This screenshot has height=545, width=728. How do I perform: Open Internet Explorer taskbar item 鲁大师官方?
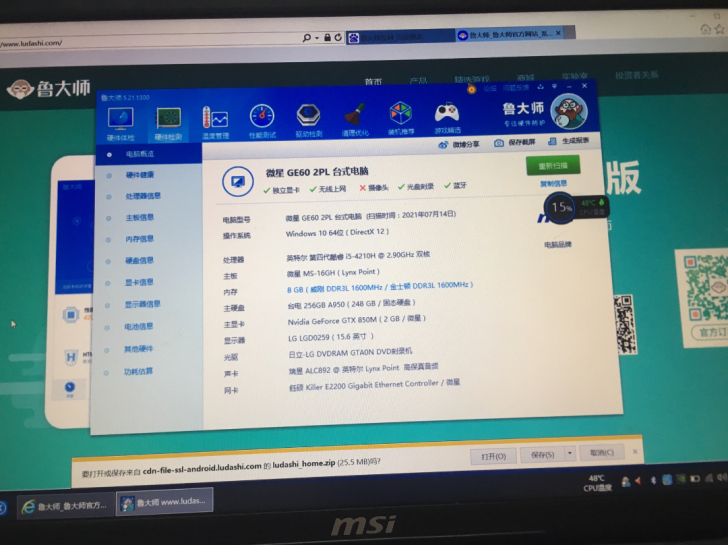(66, 506)
